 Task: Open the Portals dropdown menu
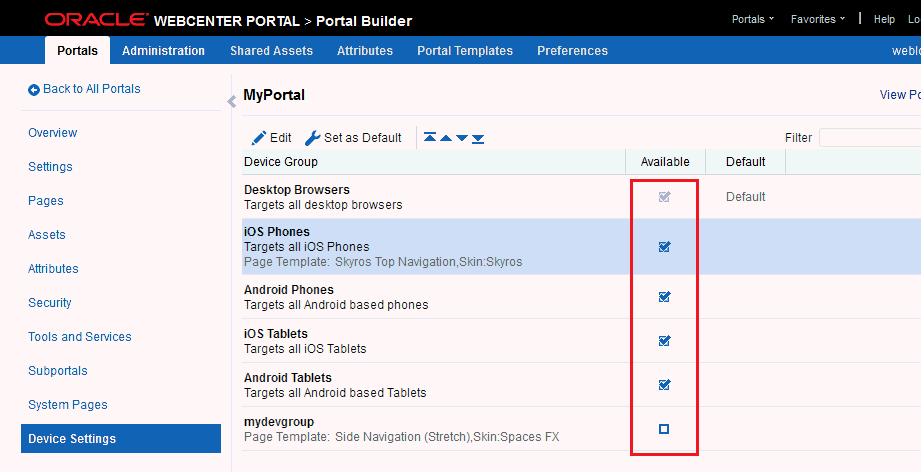pos(753,19)
